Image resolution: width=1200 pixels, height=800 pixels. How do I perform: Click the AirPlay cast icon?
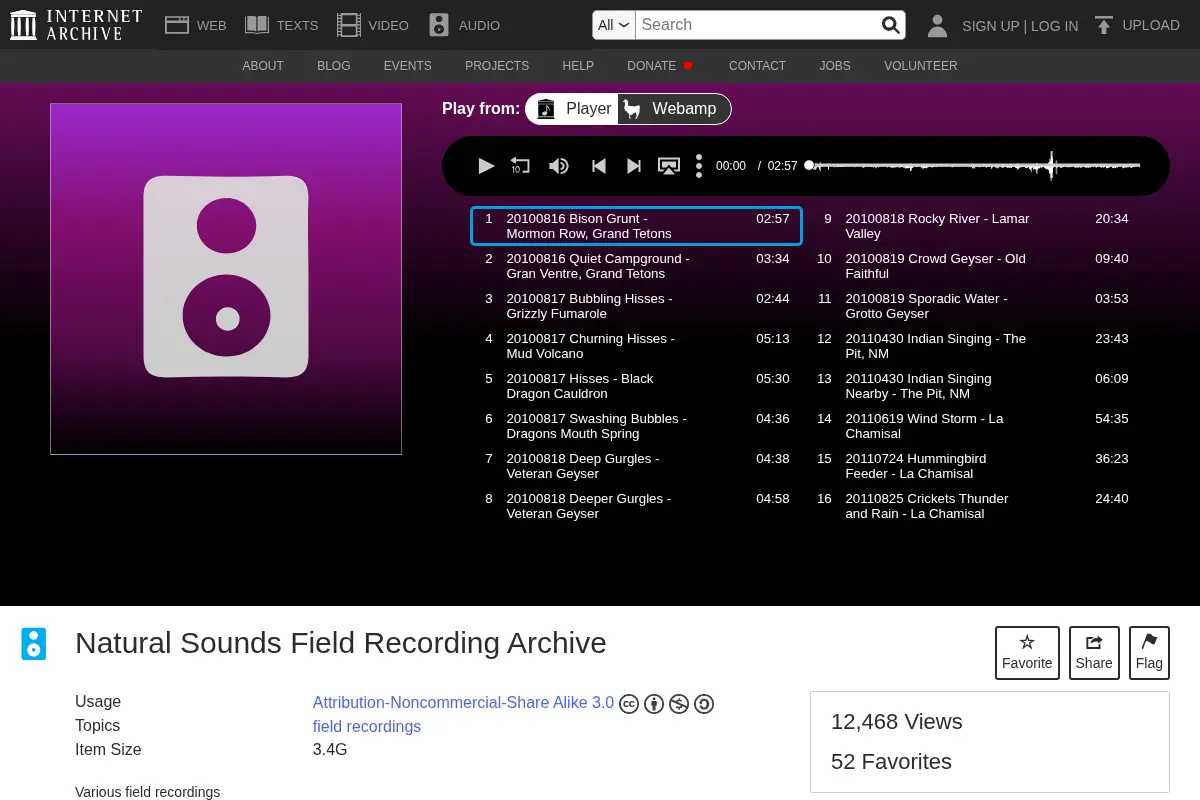point(669,166)
